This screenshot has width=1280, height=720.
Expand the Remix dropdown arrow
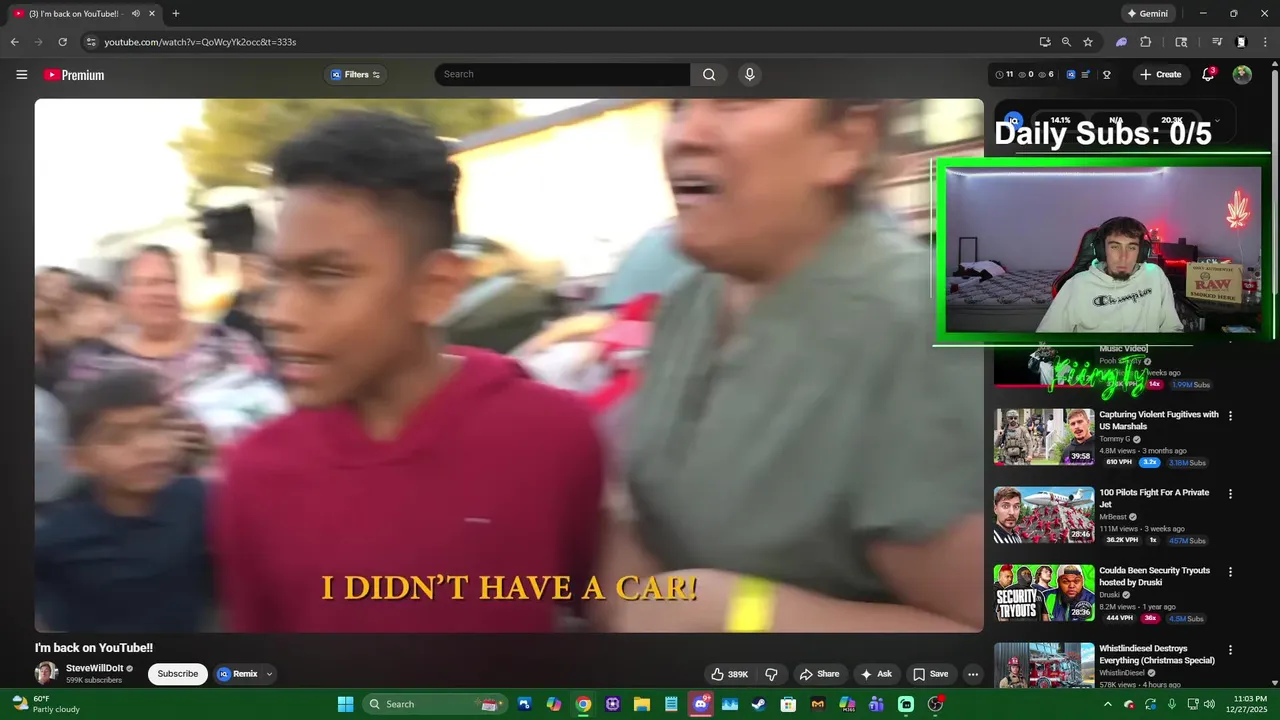click(269, 674)
